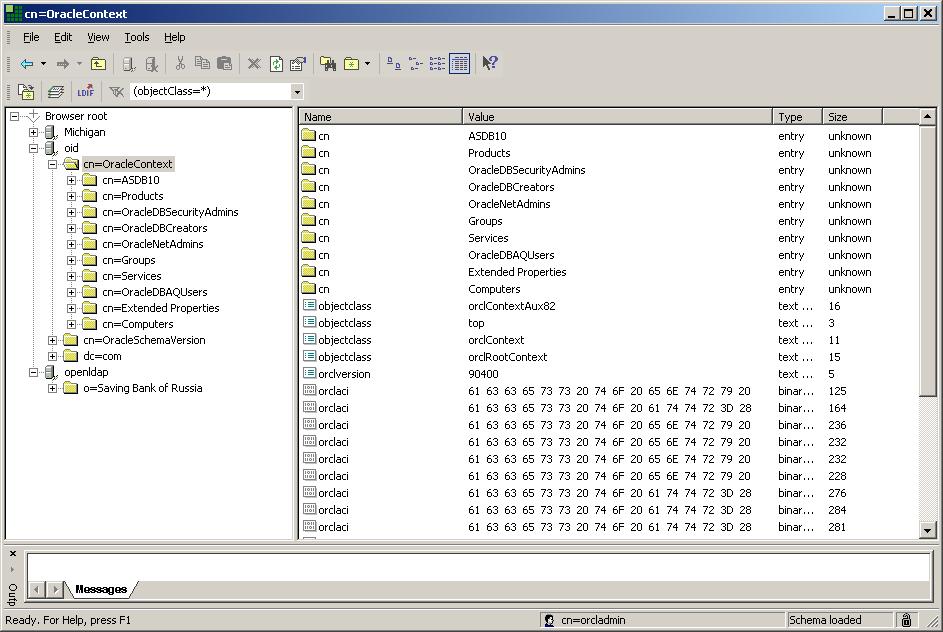Open the Tools menu
The width and height of the screenshot is (943, 632).
[137, 37]
